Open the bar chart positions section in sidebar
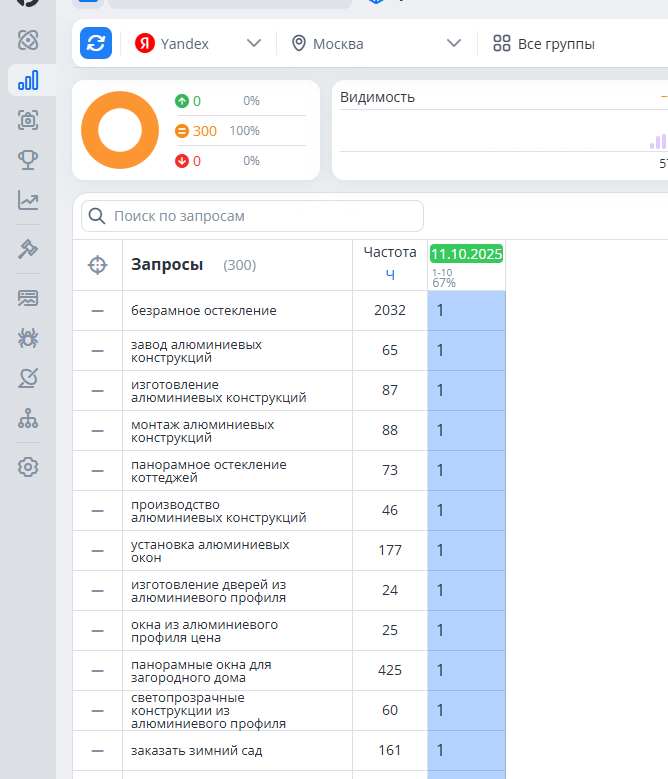The width and height of the screenshot is (668, 779). [x=28, y=80]
